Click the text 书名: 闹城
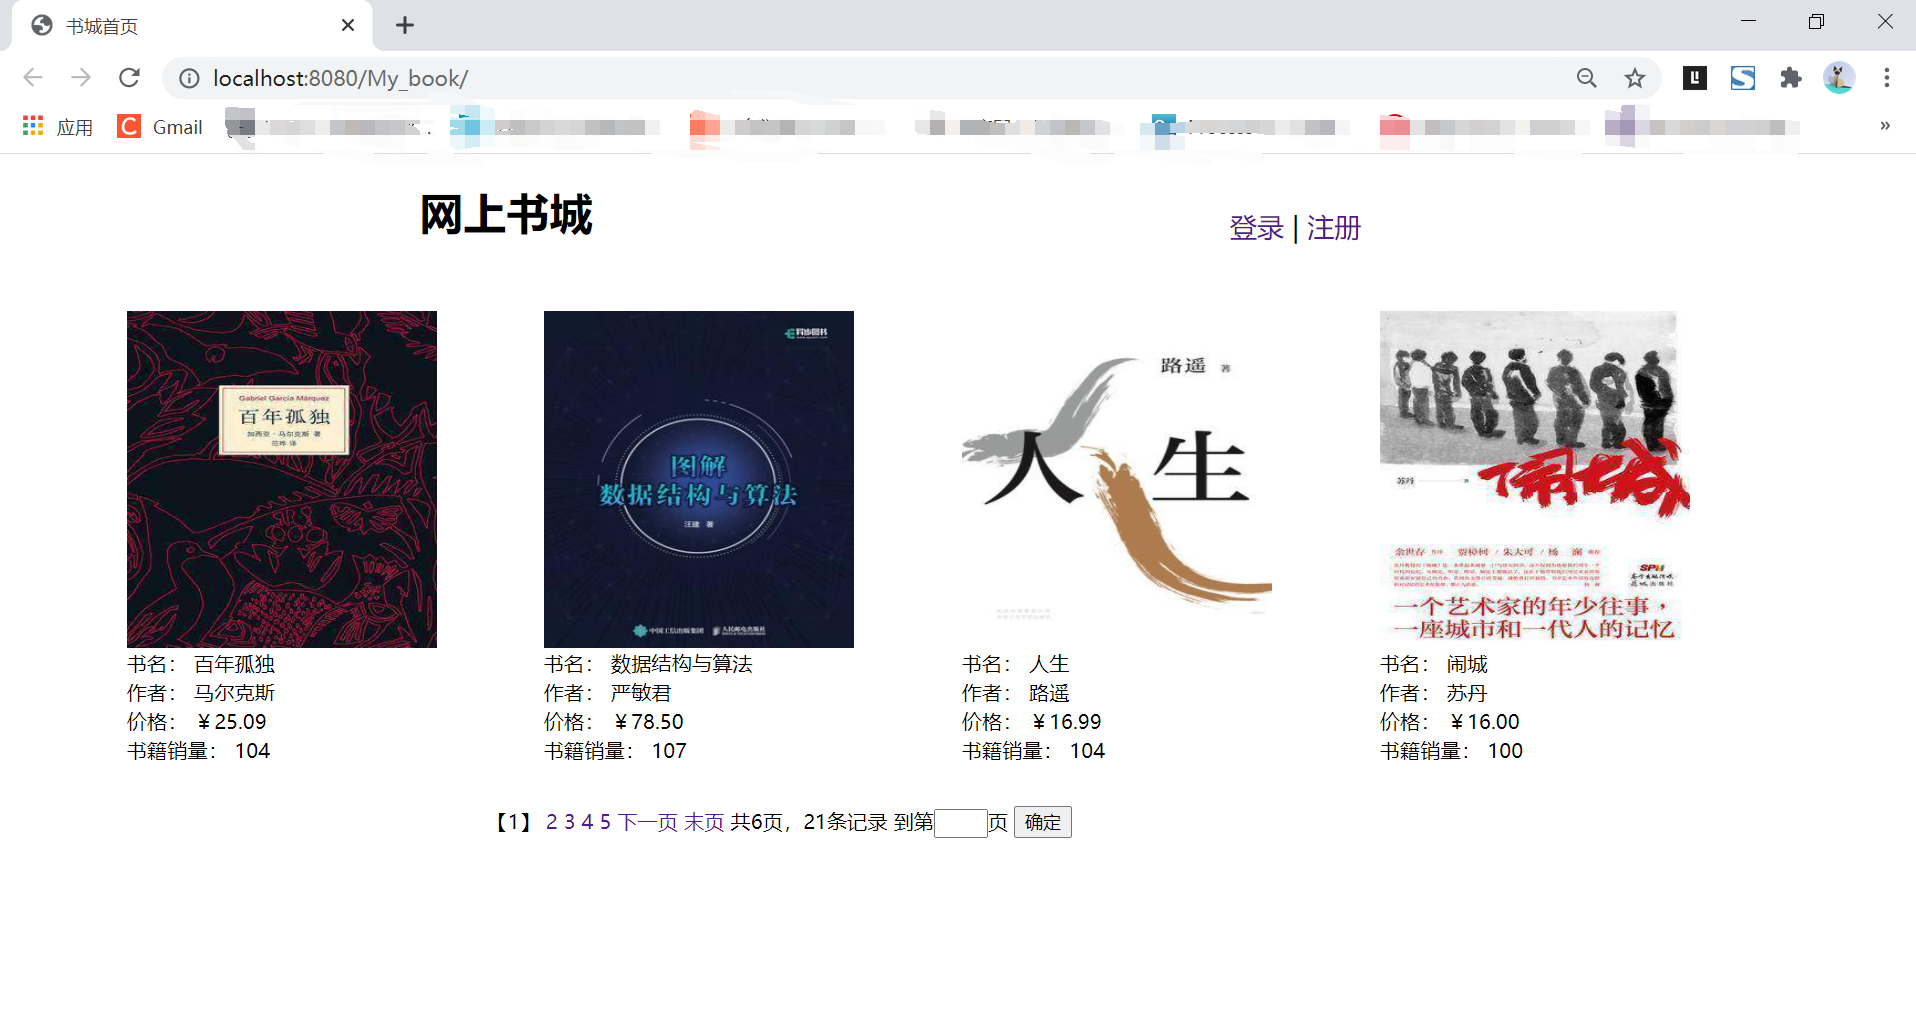The image size is (1916, 1012). click(1434, 664)
